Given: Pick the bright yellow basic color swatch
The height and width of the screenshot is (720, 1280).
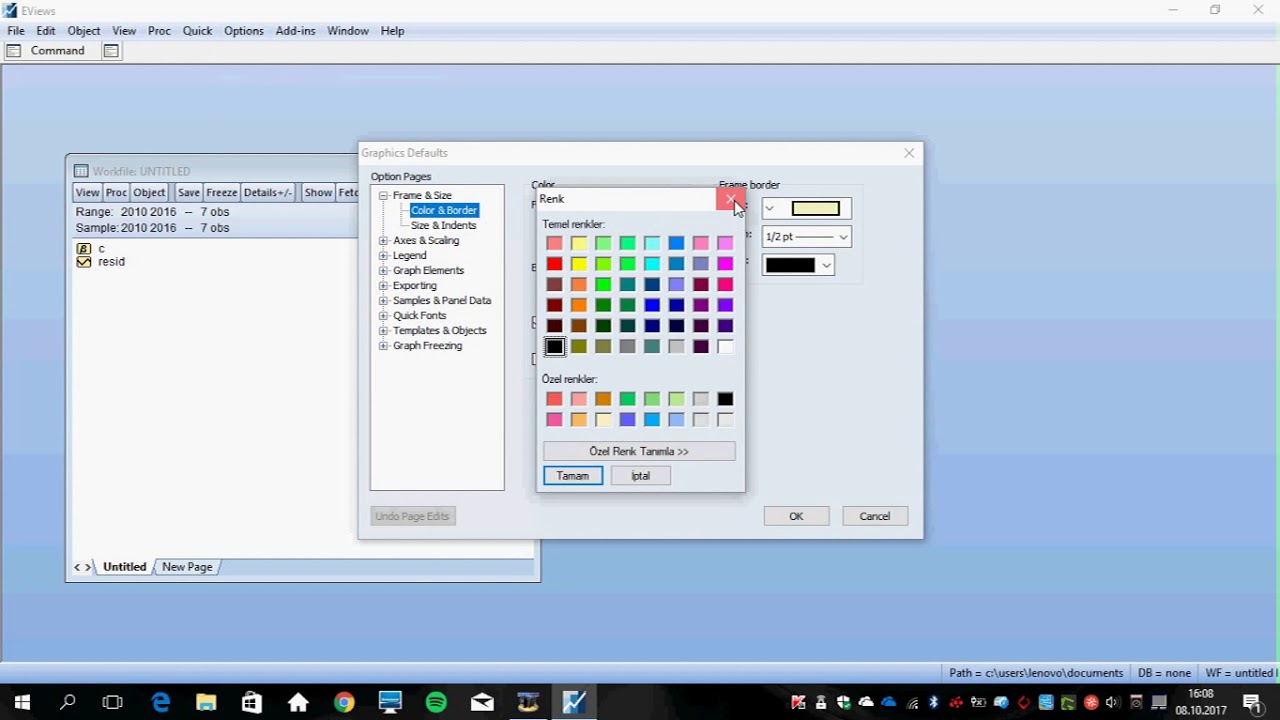Looking at the screenshot, I should coord(579,264).
